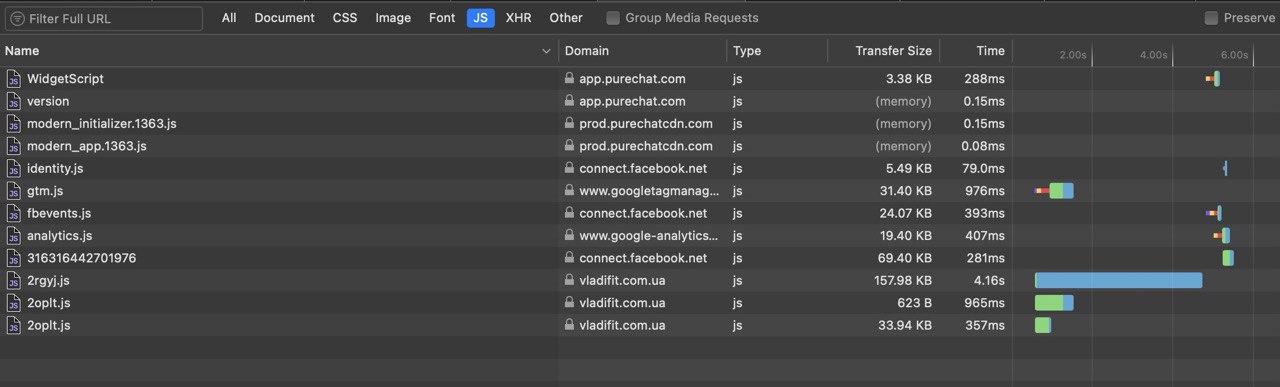Click the 4.16s time cell
Screen dimensions: 1280x387
[989, 281]
